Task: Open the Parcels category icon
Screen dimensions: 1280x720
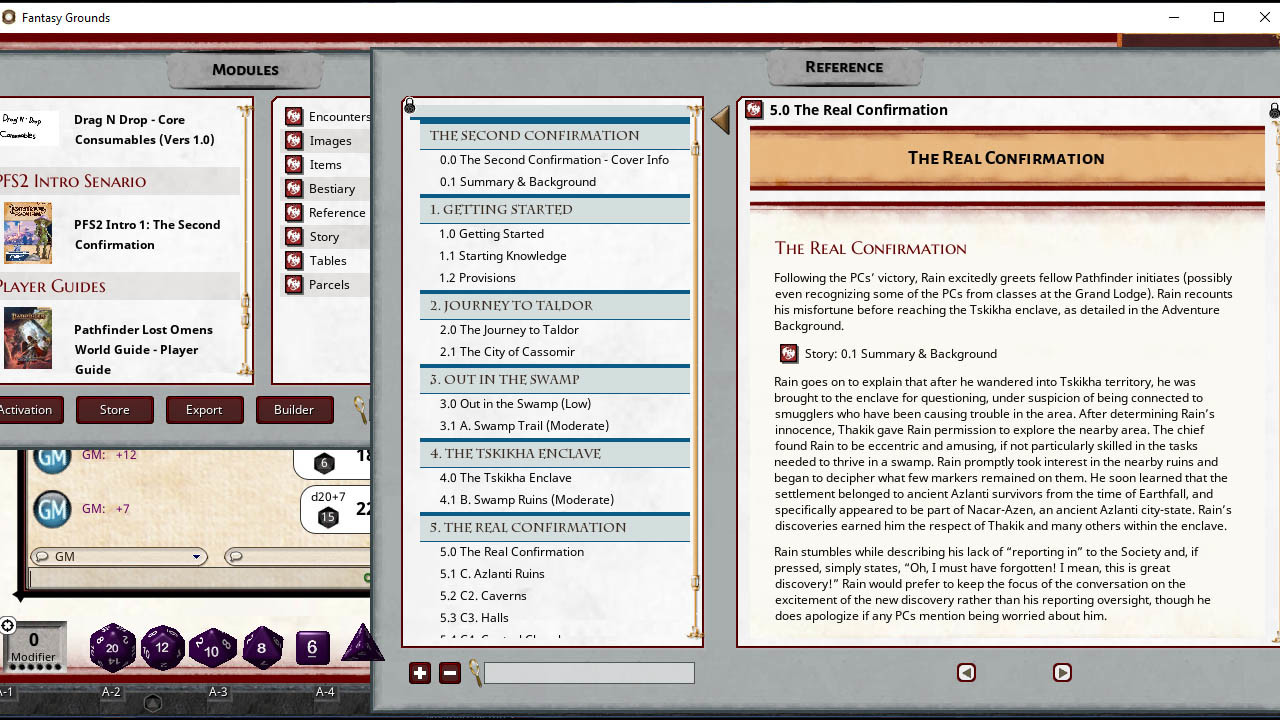Action: (294, 284)
